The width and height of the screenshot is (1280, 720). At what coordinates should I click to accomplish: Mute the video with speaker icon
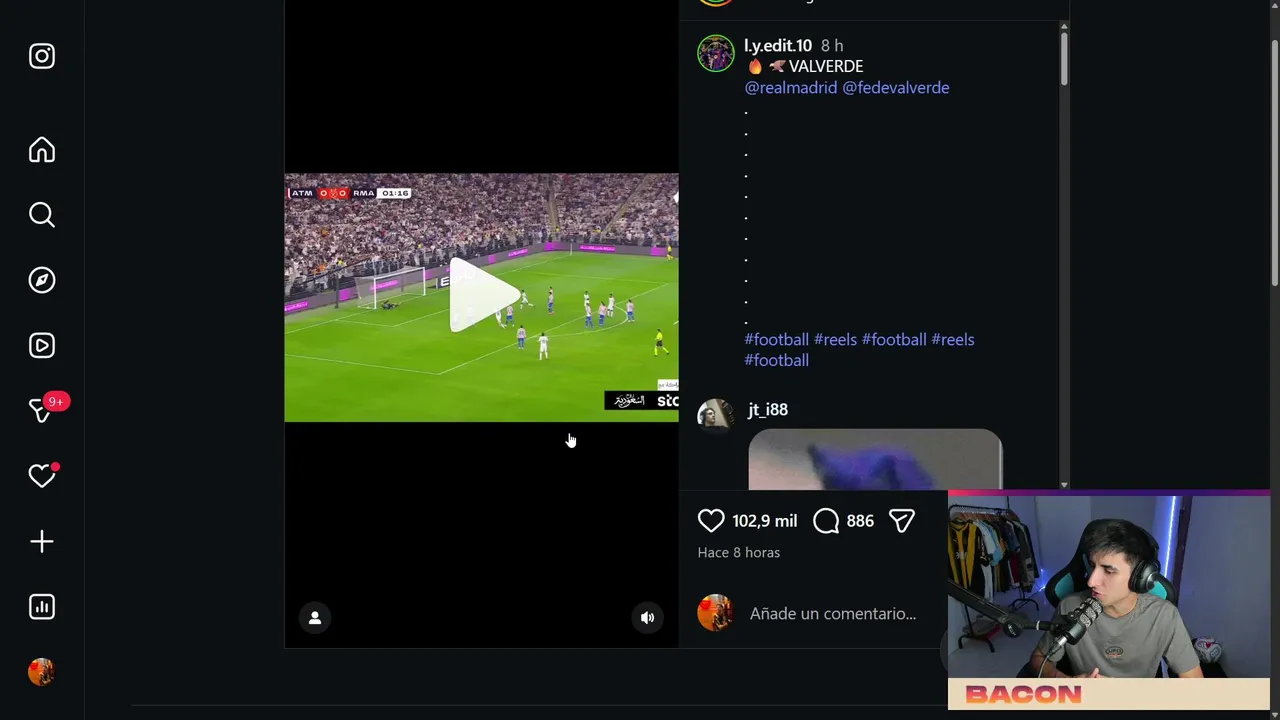point(647,618)
